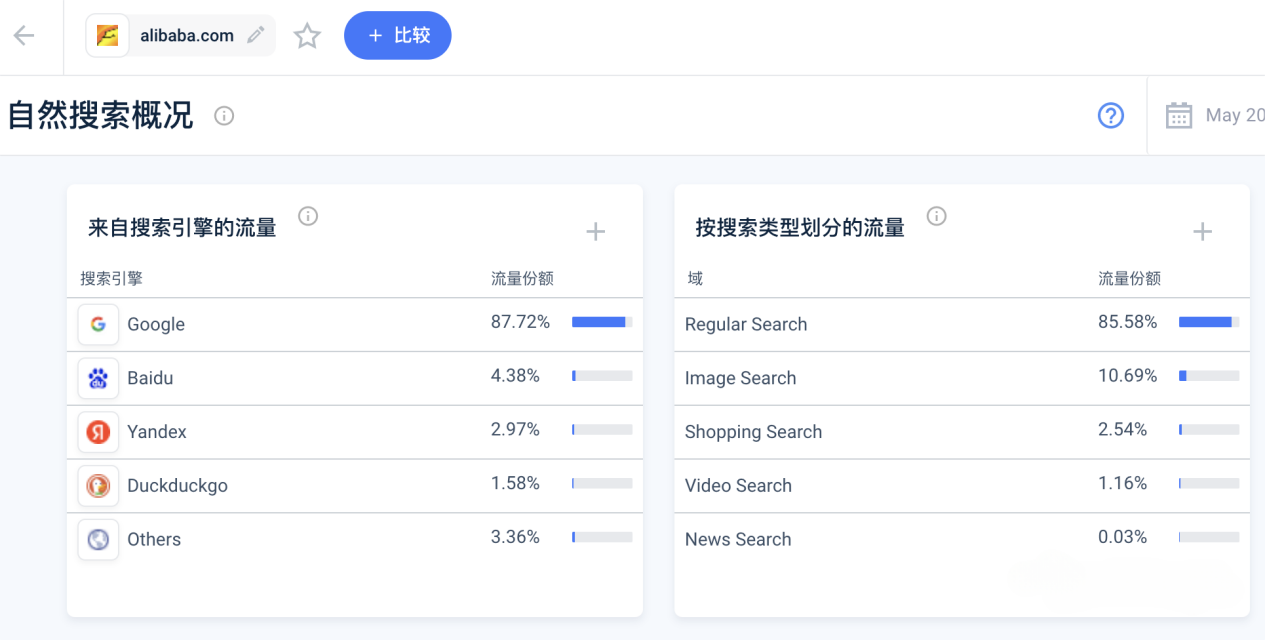Click the Google logo icon
The width and height of the screenshot is (1265, 640).
(98, 324)
